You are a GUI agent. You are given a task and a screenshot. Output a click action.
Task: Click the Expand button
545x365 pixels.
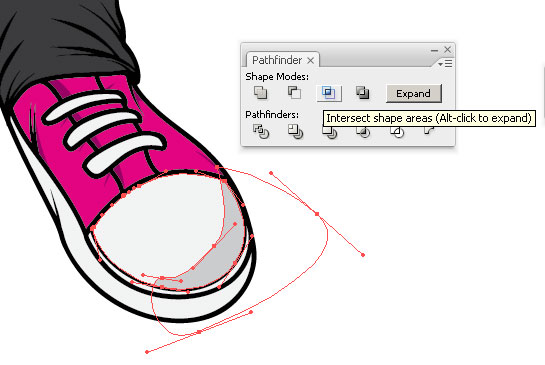coord(414,94)
